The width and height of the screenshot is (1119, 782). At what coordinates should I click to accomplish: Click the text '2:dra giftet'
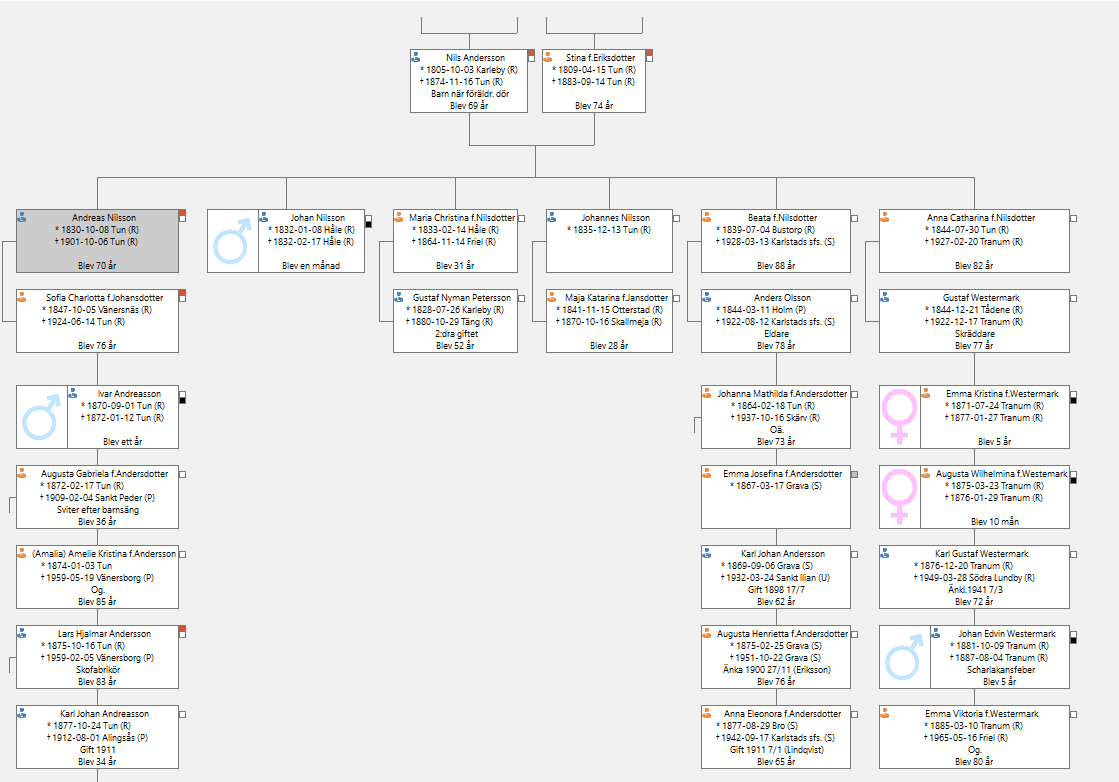456,333
